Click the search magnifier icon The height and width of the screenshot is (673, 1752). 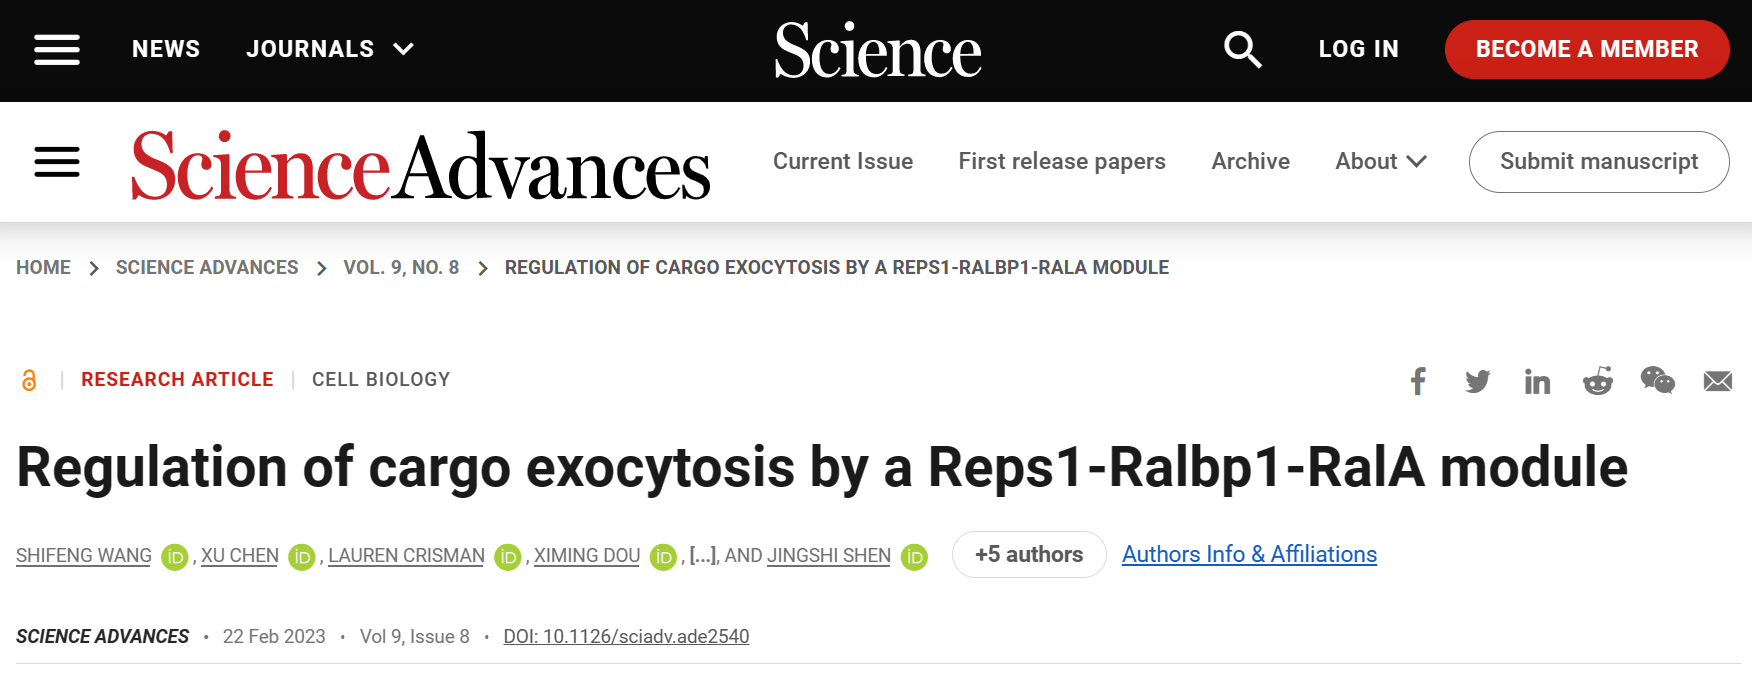1242,49
